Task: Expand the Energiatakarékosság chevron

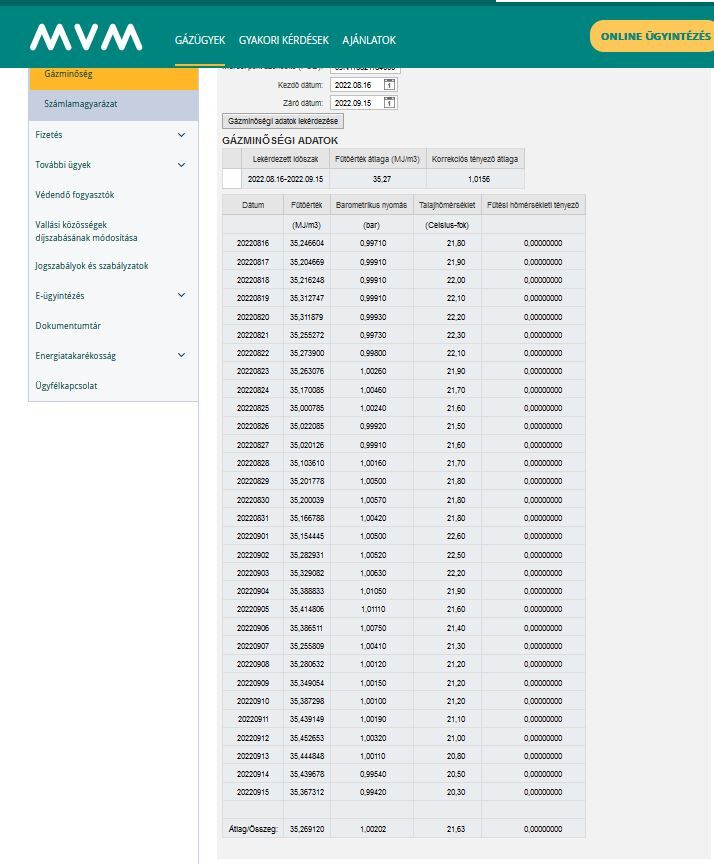Action: pos(181,355)
